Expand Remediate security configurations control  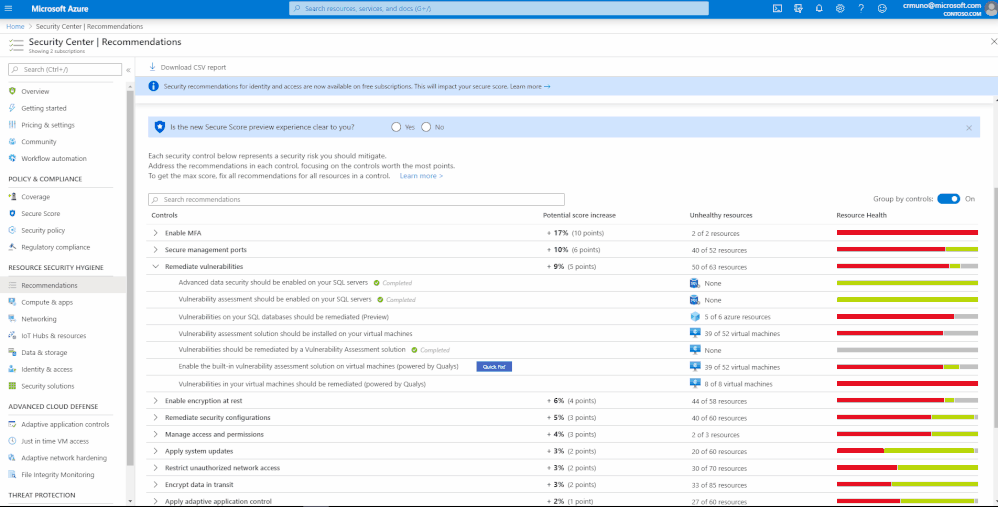coord(155,417)
